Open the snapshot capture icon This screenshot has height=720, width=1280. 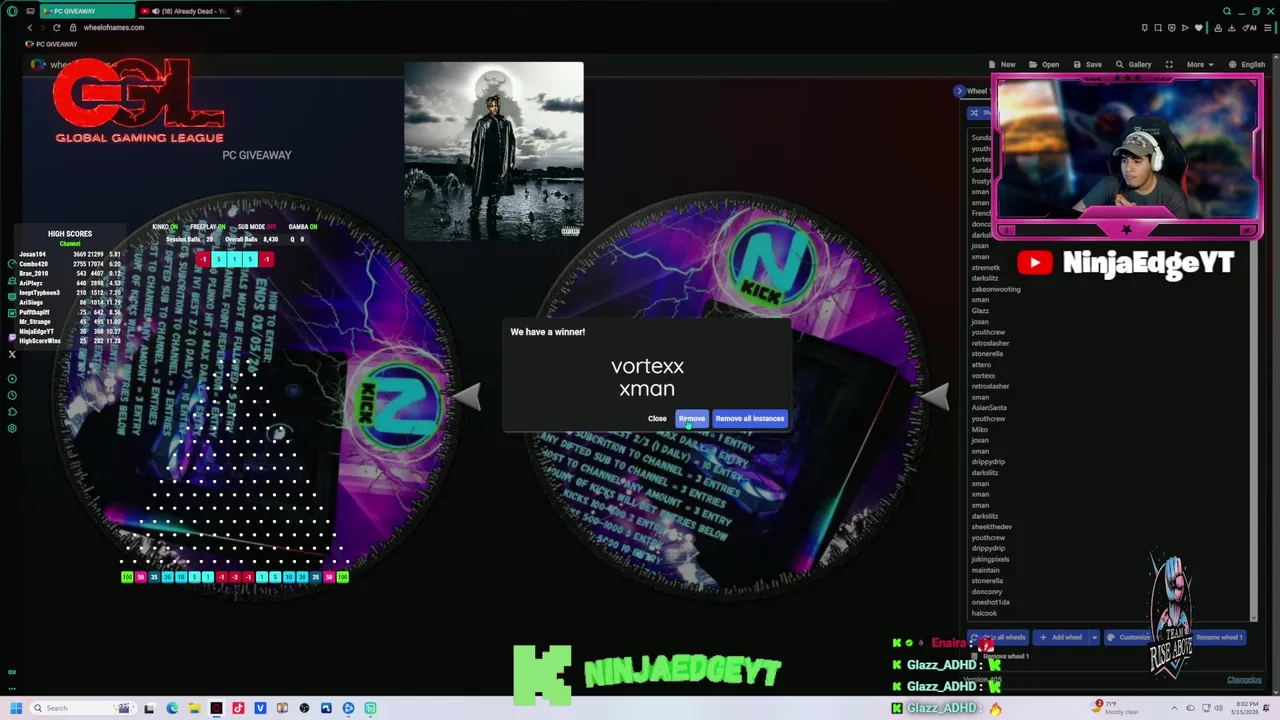point(1158,27)
